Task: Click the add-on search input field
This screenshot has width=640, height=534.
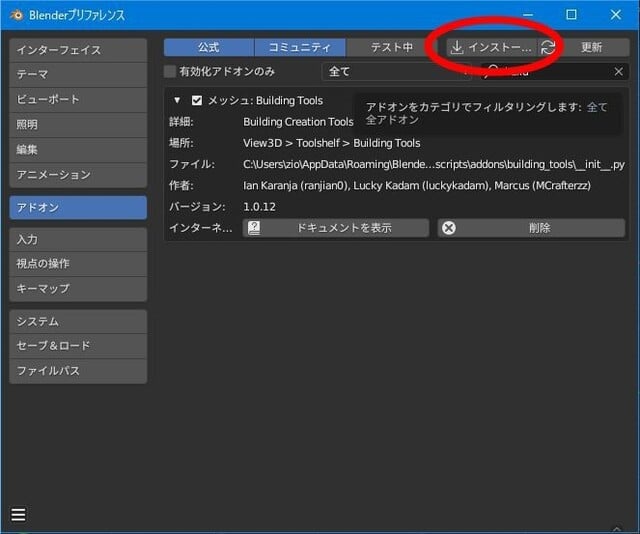Action: (550, 72)
